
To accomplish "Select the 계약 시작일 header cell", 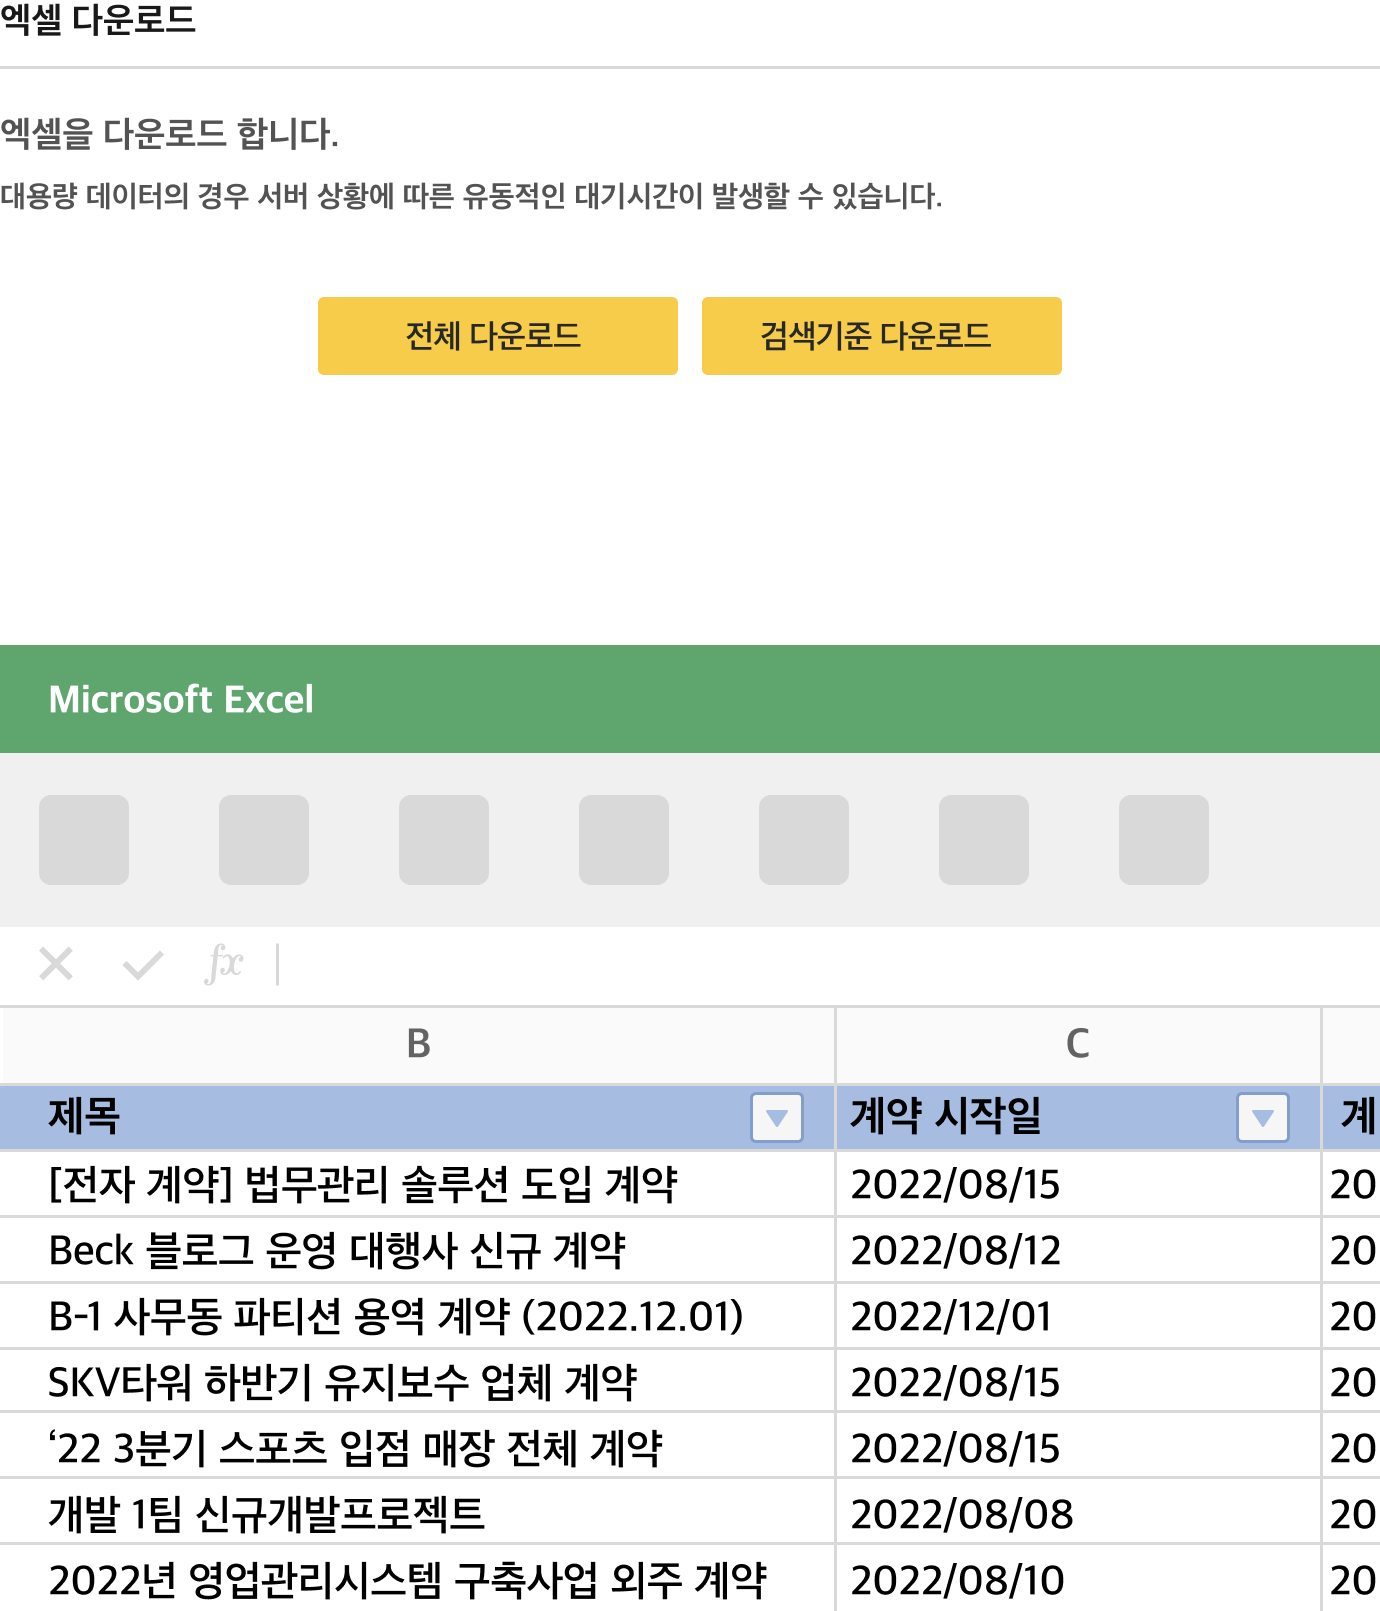I will pyautogui.click(x=1078, y=1117).
